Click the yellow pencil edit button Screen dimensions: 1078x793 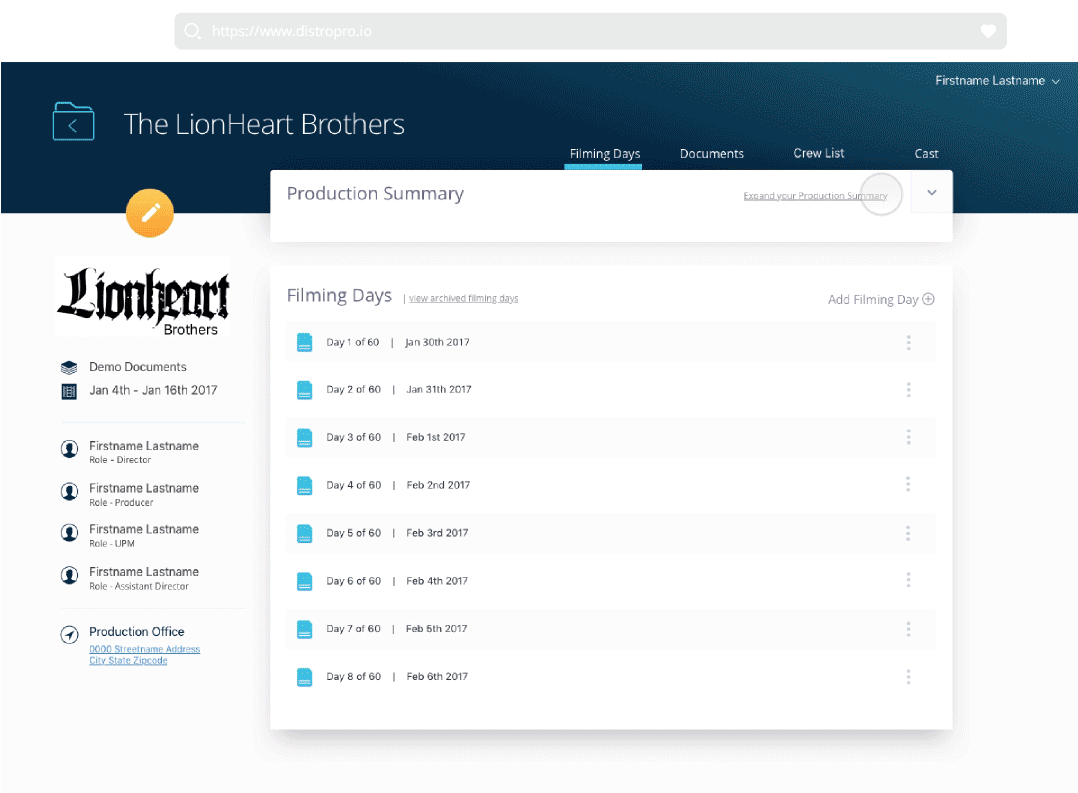150,213
